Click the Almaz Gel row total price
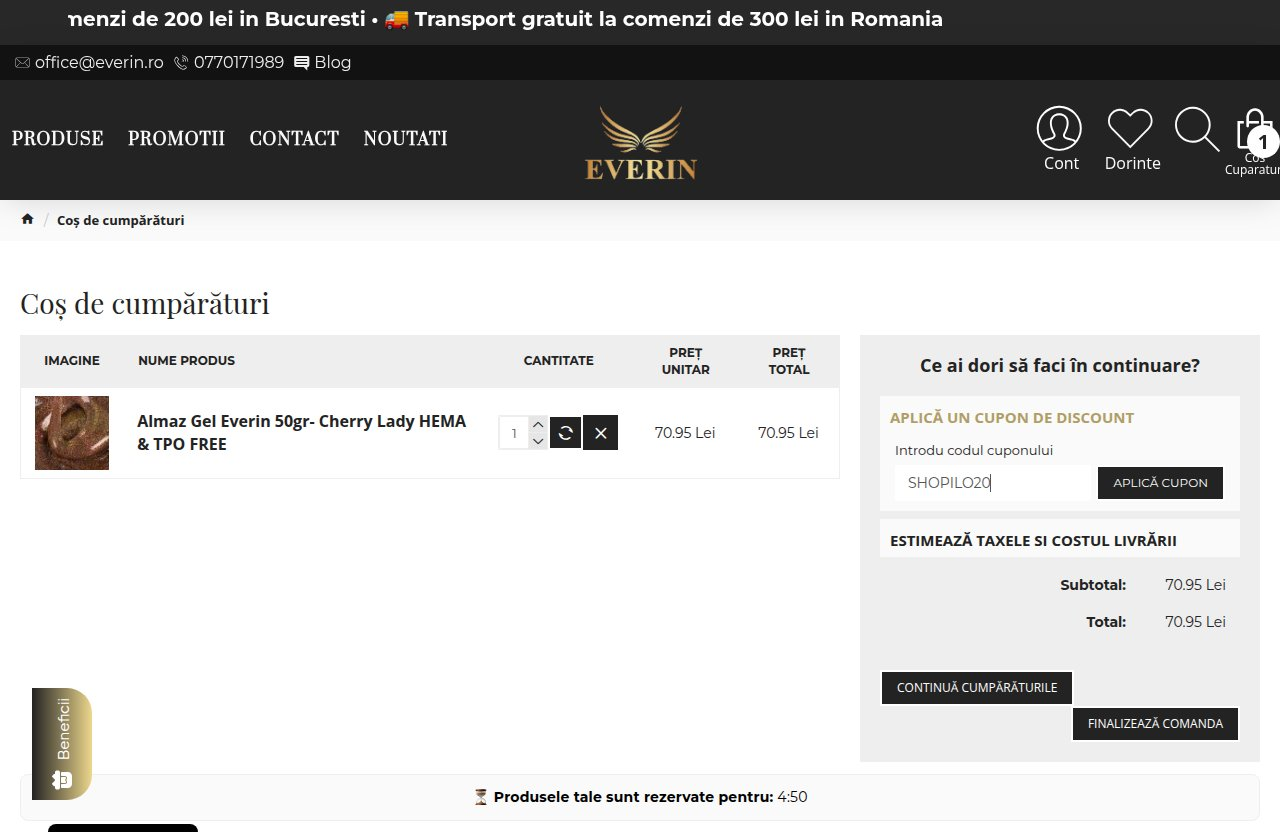The height and width of the screenshot is (832, 1280). (788, 433)
